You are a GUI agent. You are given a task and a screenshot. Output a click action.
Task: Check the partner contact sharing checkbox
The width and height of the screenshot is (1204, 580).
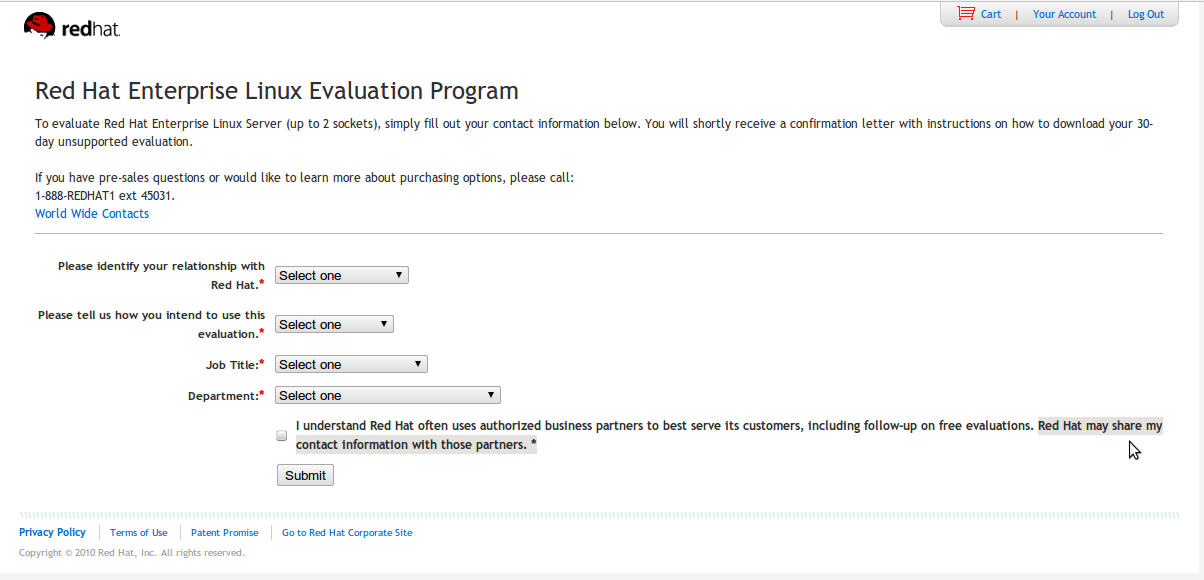282,436
